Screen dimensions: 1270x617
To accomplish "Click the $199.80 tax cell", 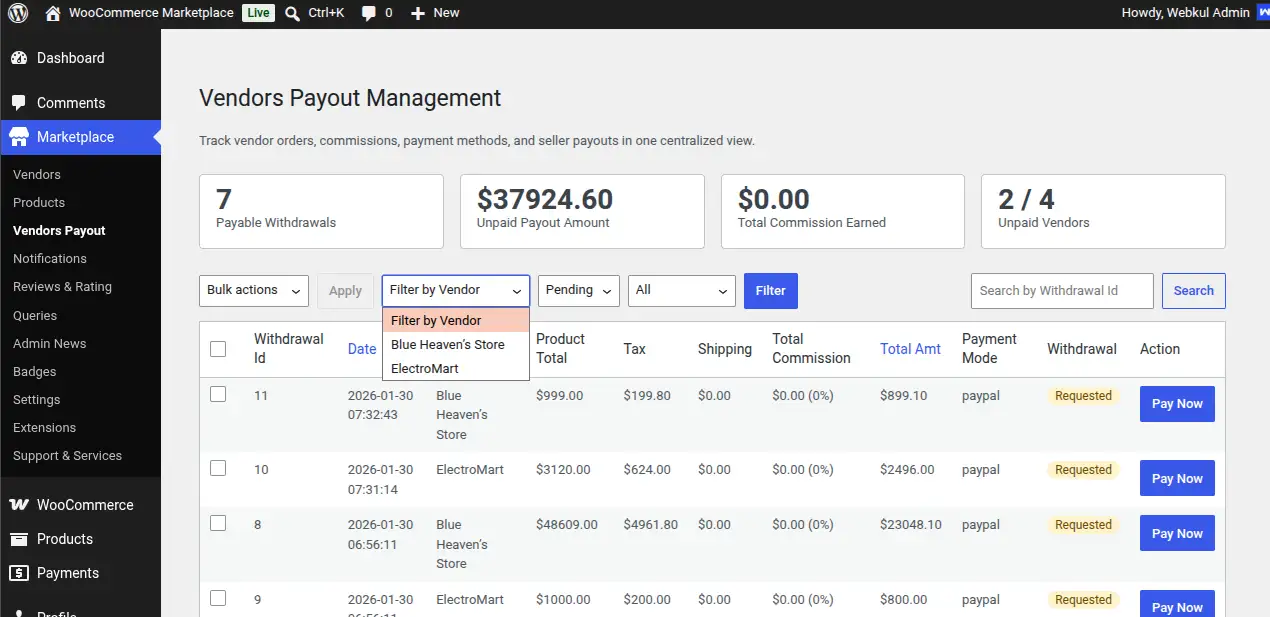I will point(647,396).
